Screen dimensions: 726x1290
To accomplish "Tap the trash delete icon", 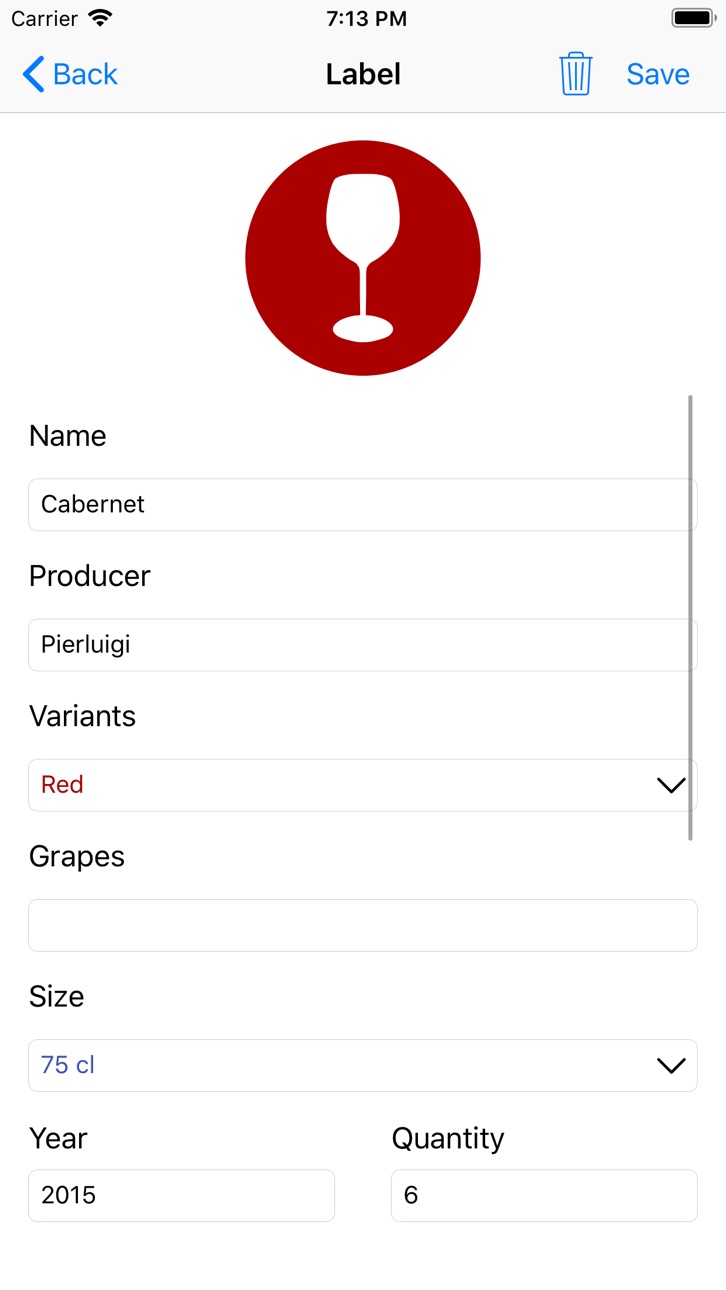I will (x=575, y=74).
